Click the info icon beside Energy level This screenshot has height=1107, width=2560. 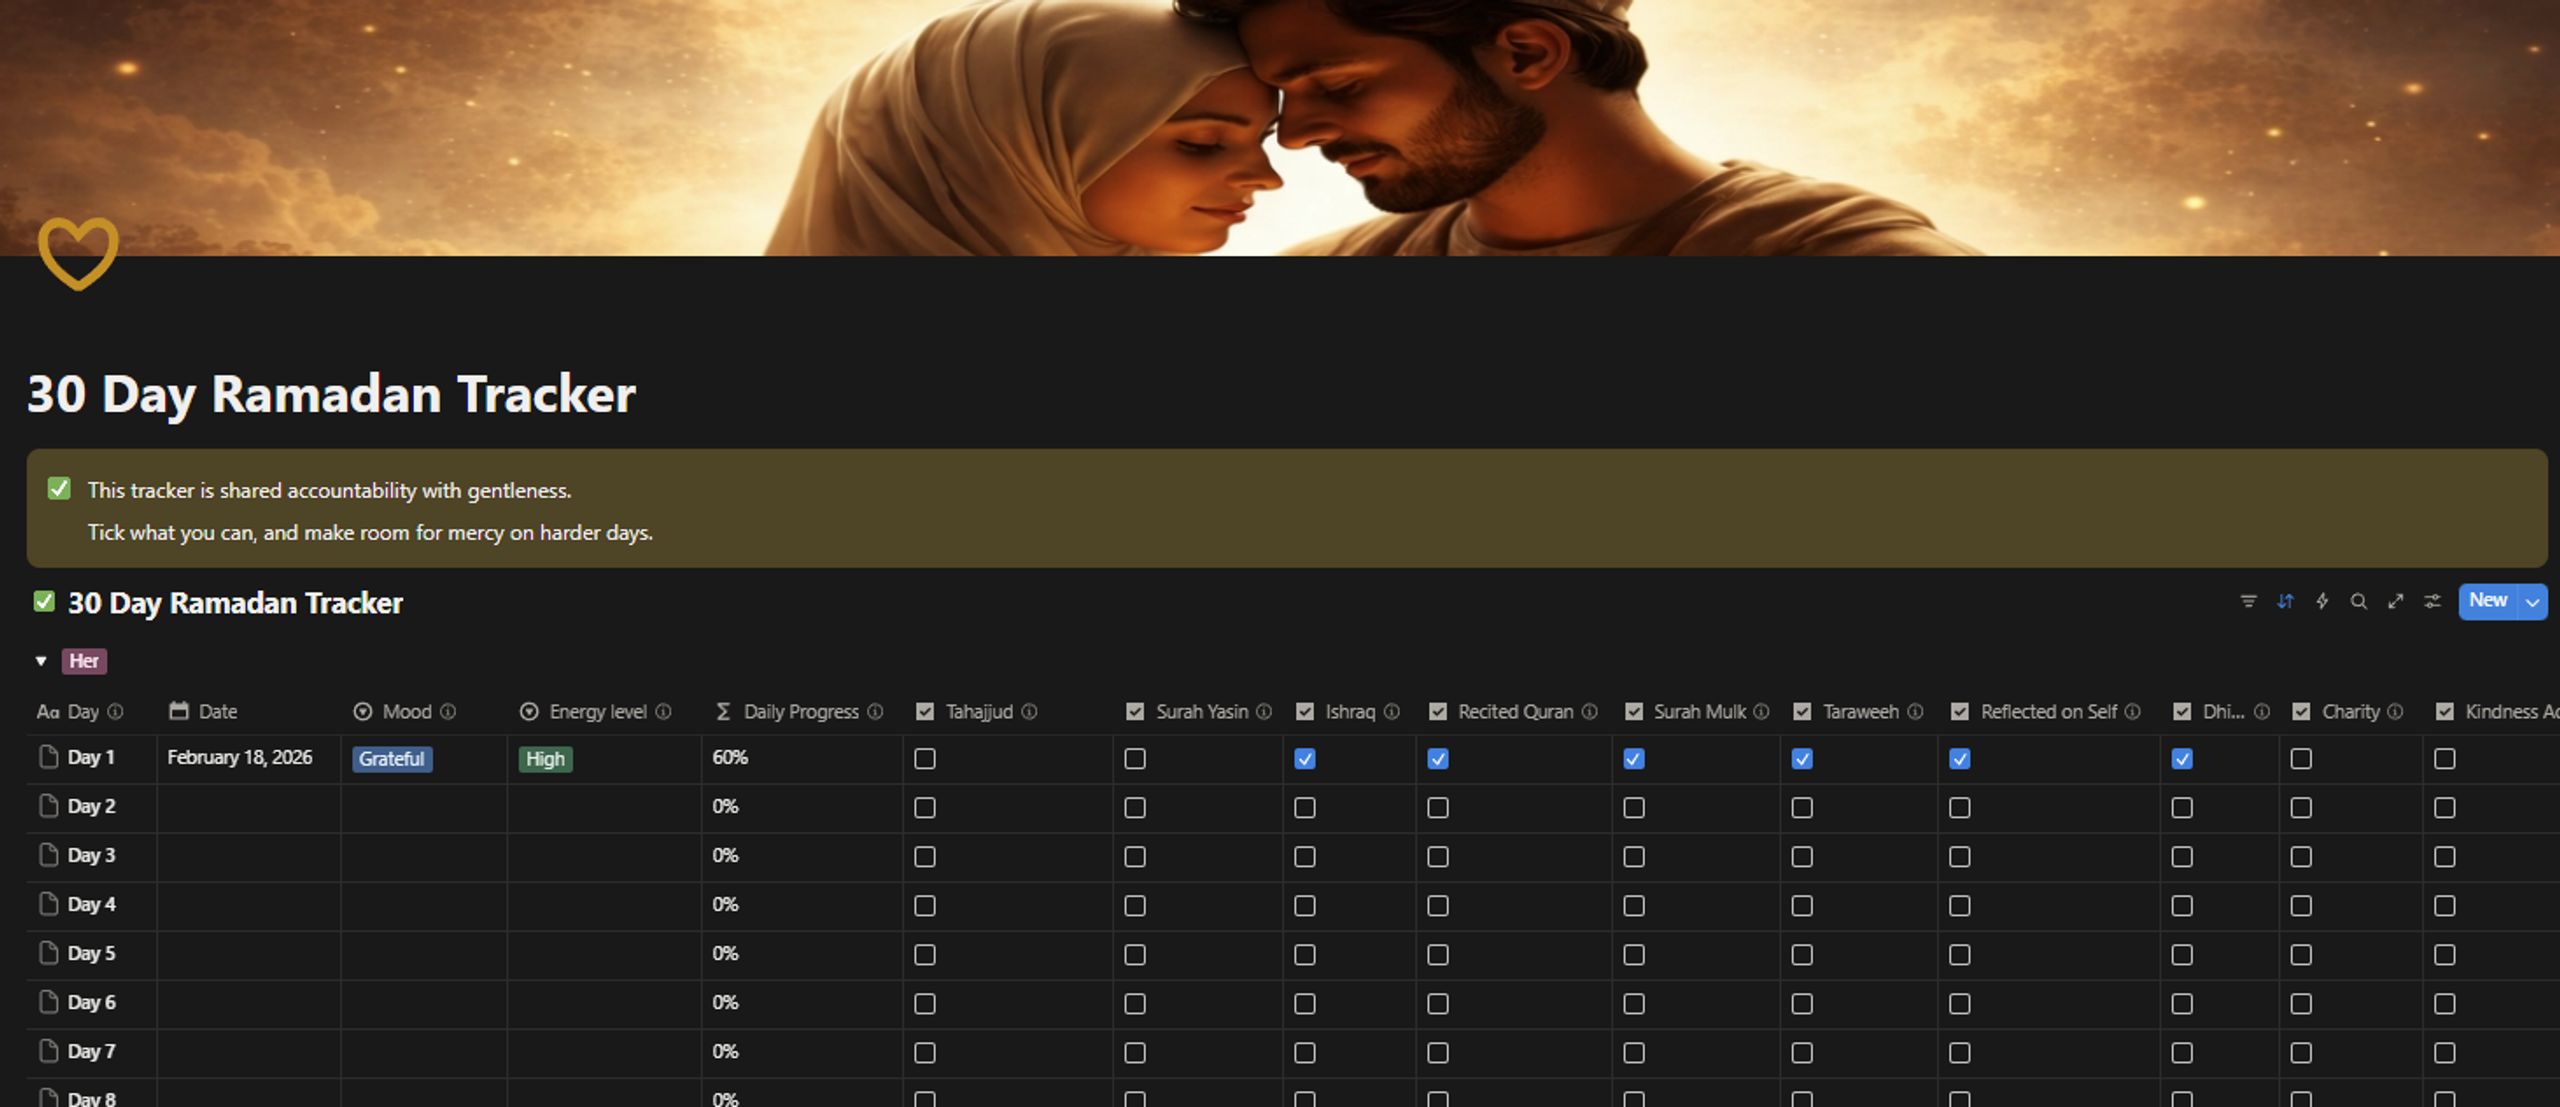point(663,711)
